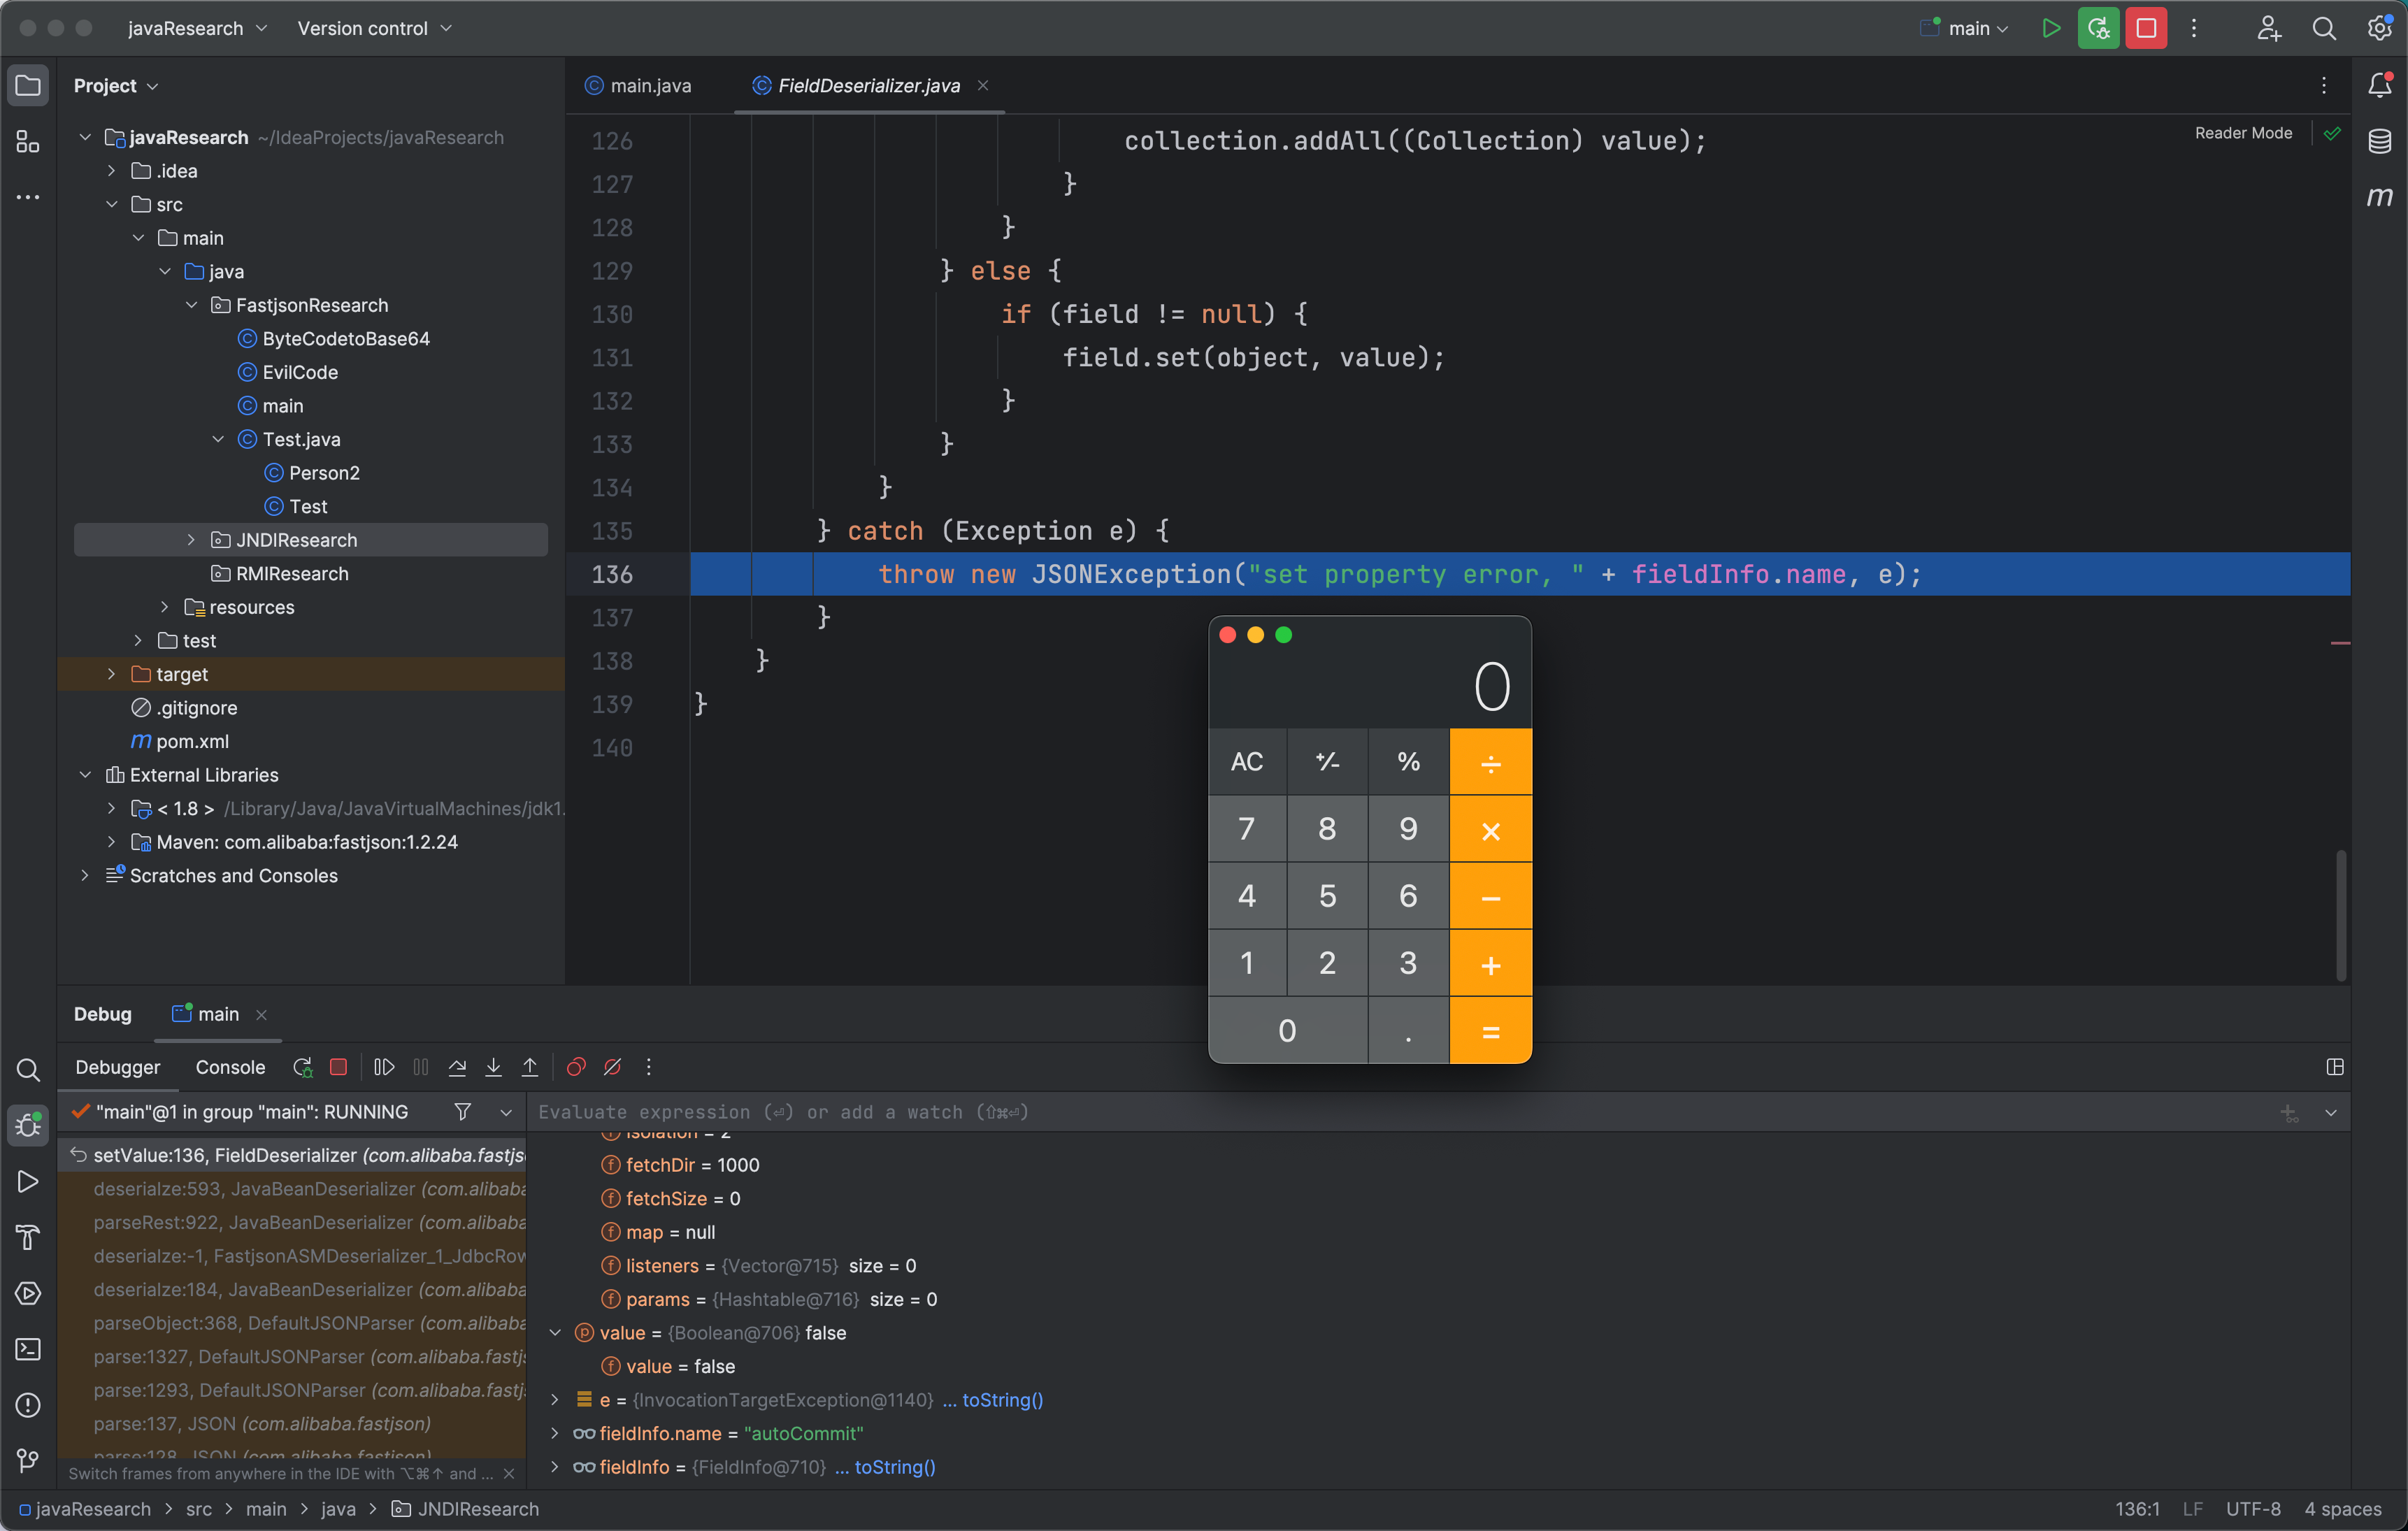Open the Notifications bell
Image resolution: width=2408 pixels, height=1531 pixels.
2380,85
